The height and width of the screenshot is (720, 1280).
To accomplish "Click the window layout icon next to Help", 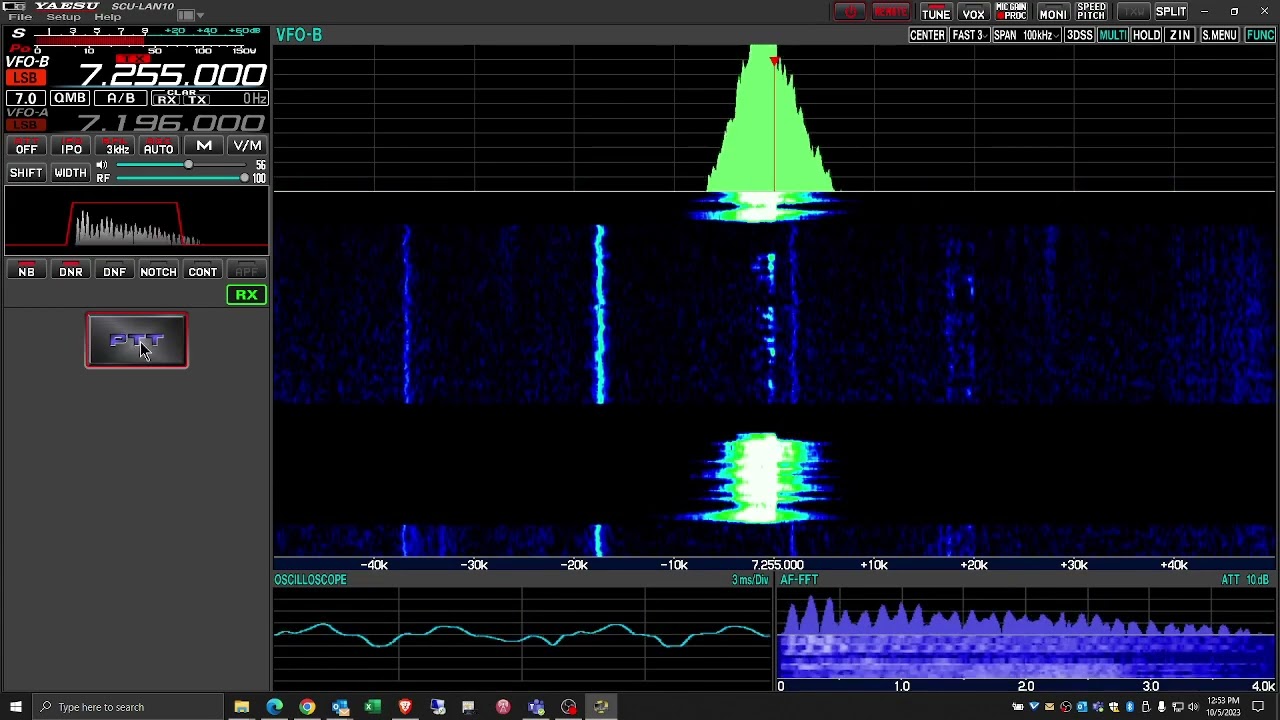I will pos(185,16).
